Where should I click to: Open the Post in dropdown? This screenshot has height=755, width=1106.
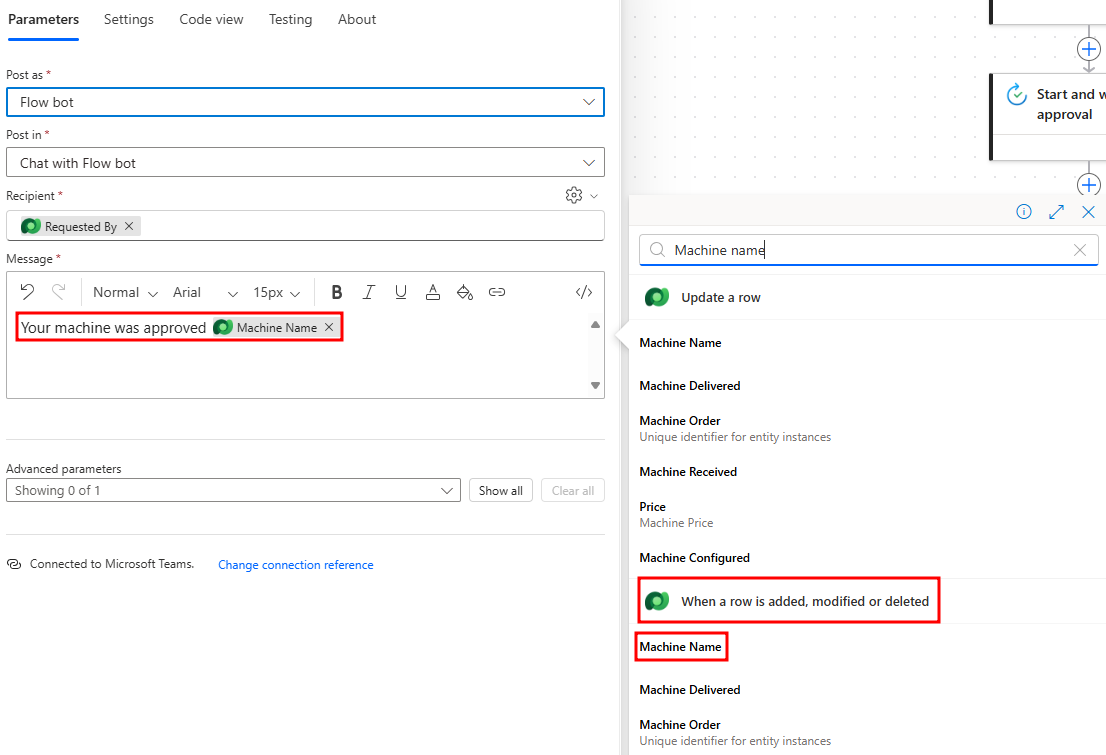coord(305,163)
